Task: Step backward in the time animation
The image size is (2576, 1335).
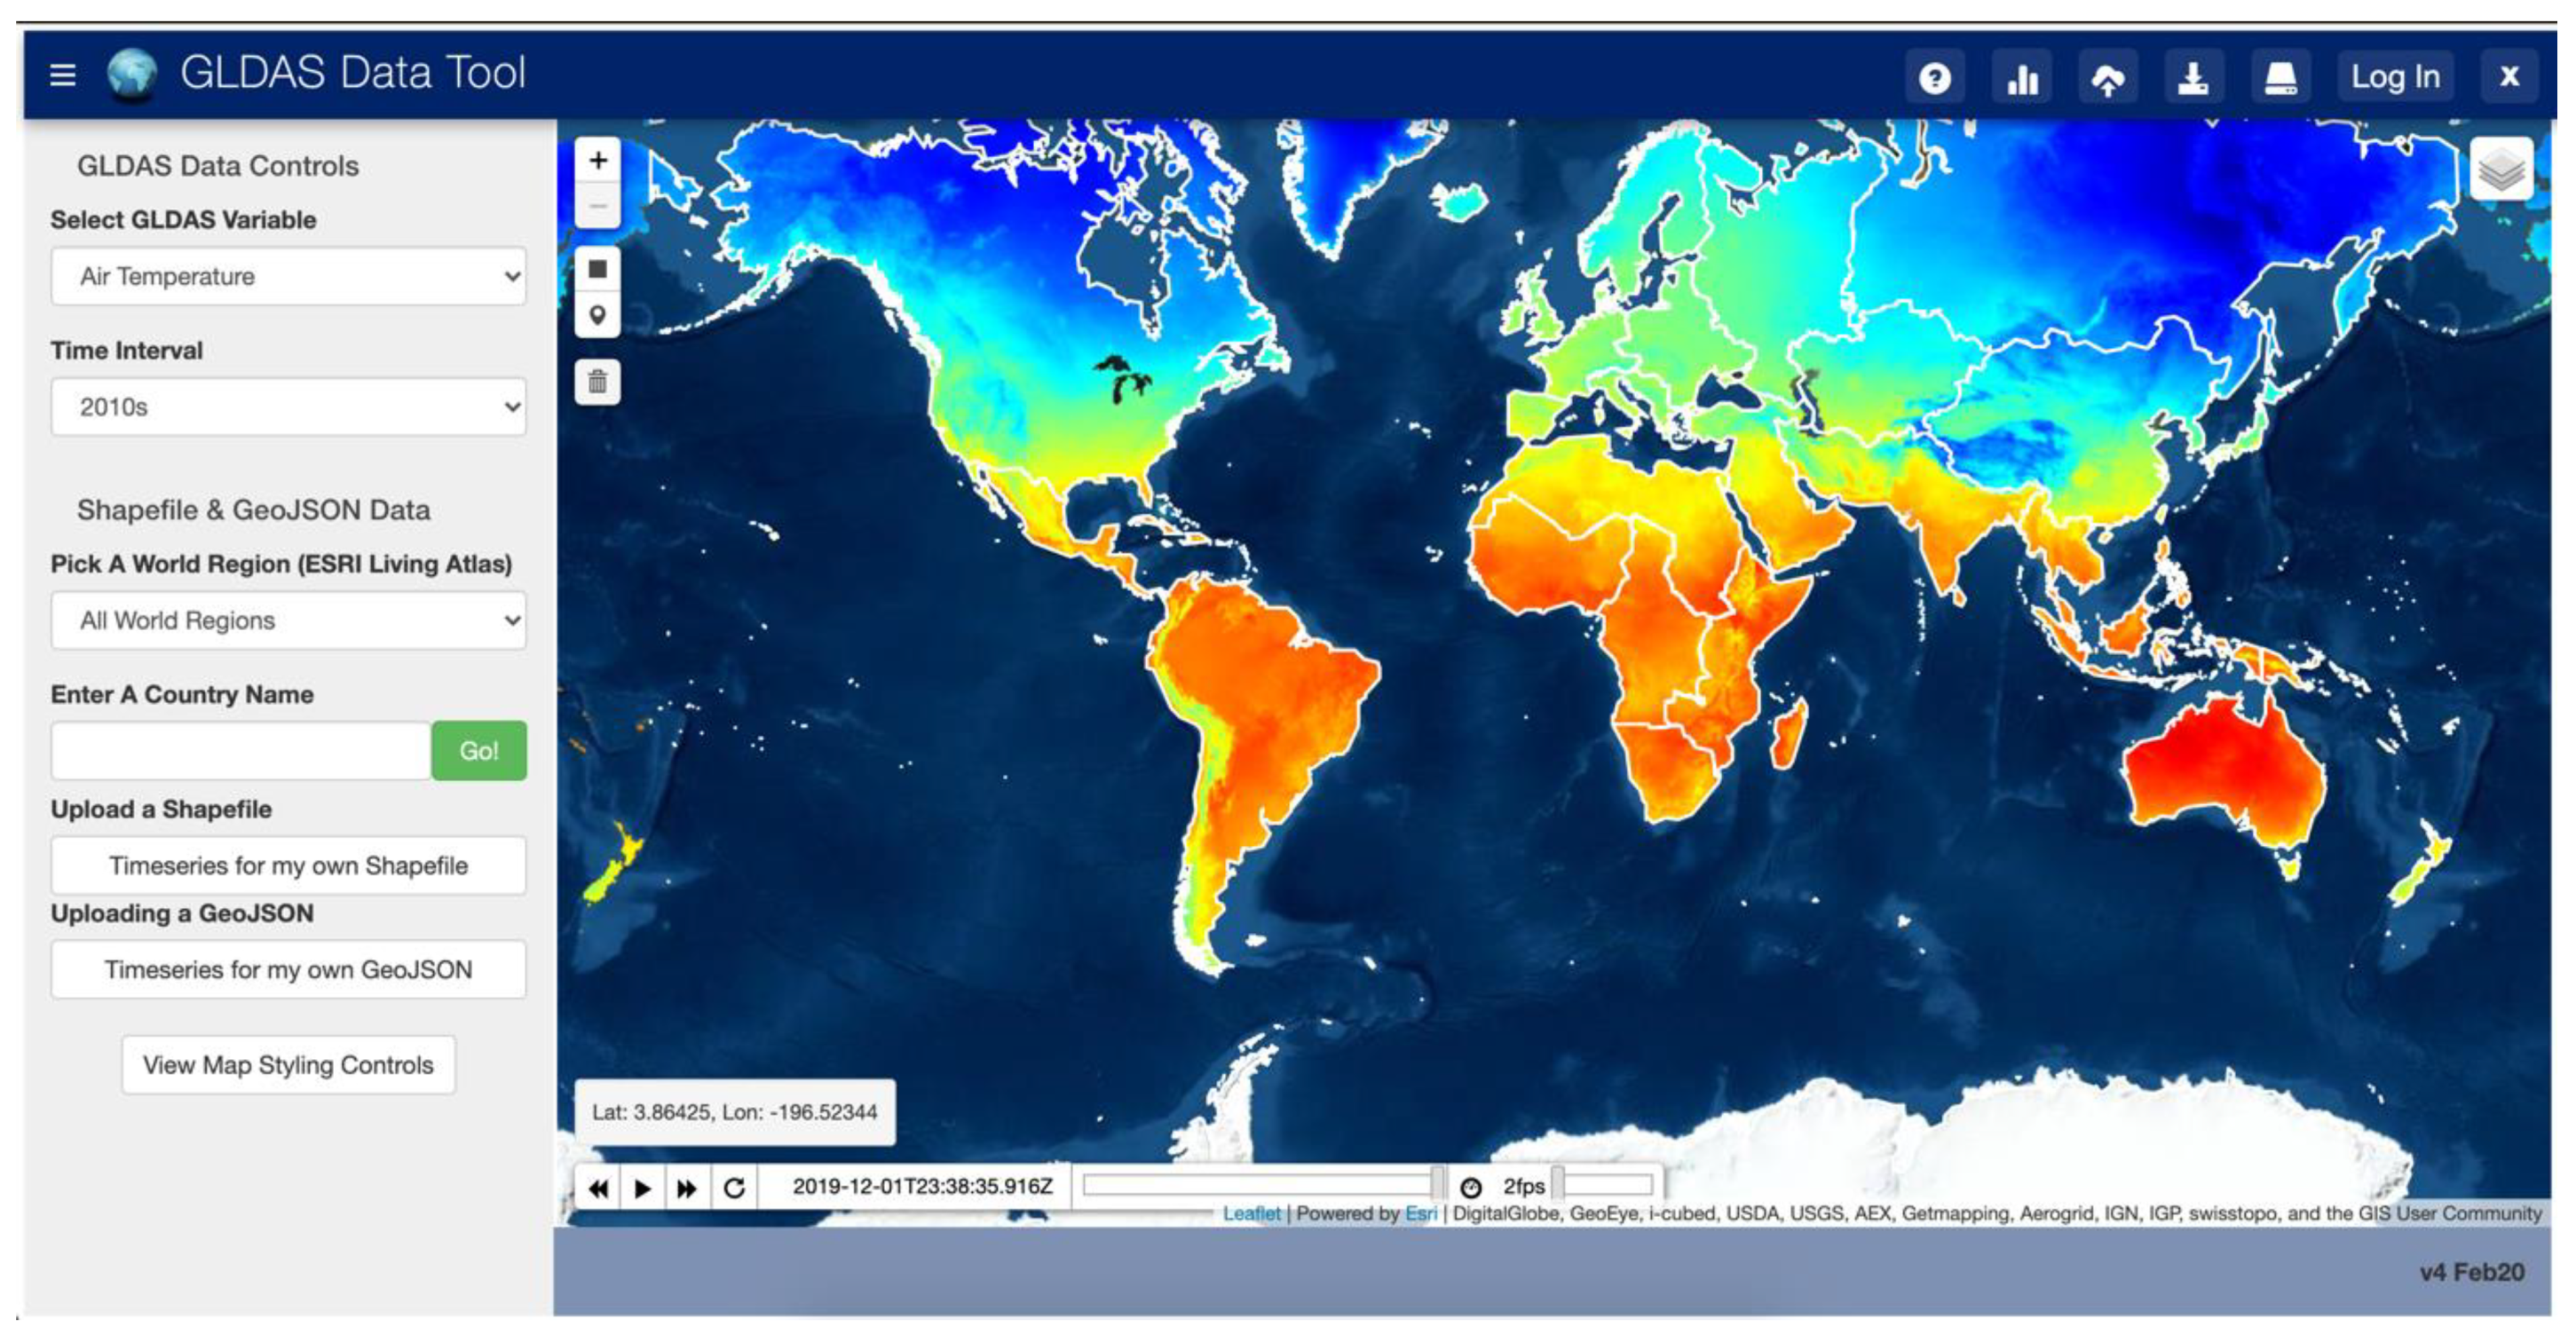Action: [598, 1188]
